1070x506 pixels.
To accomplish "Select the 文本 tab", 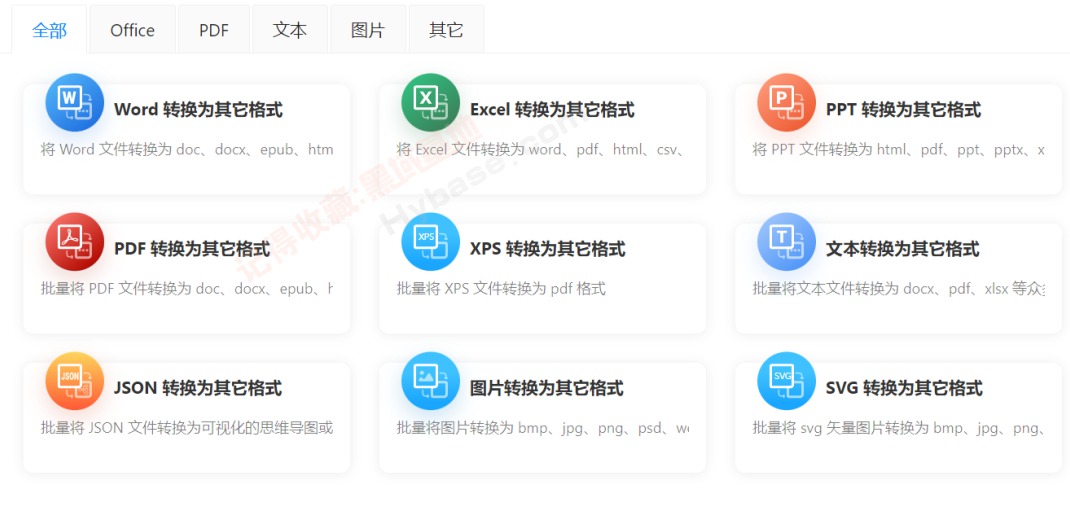I will 290,30.
